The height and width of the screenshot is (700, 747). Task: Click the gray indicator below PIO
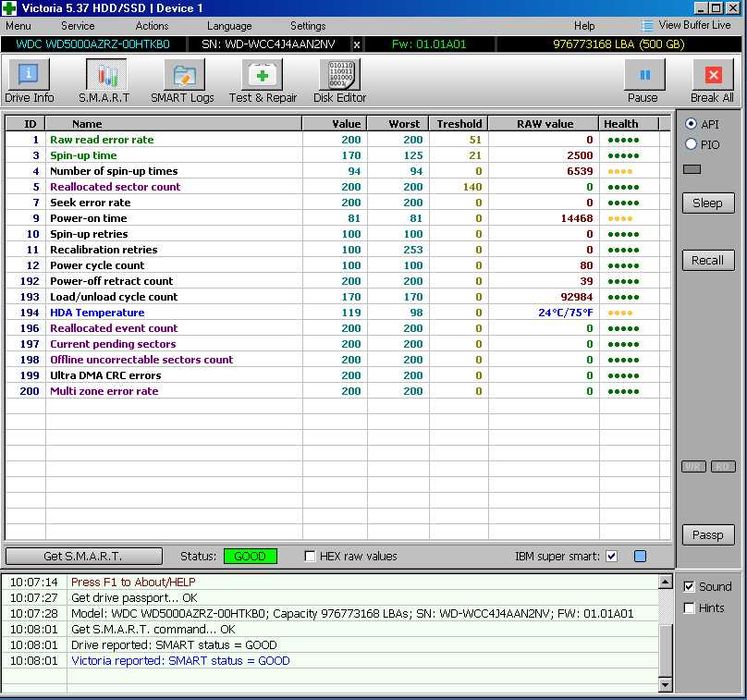tap(692, 169)
